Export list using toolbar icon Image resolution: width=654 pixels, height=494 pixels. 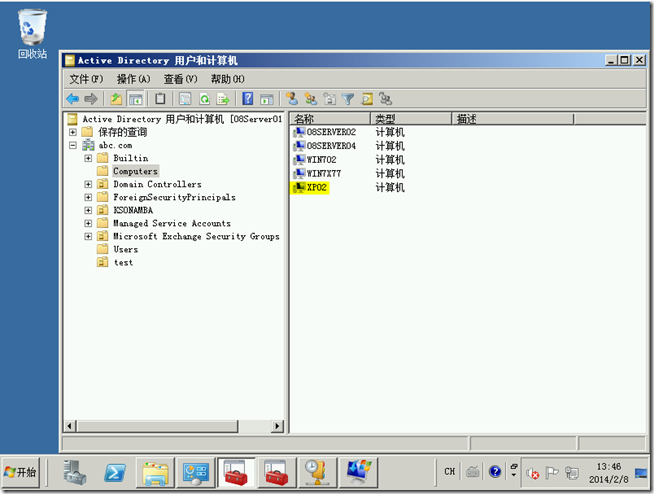[223, 99]
